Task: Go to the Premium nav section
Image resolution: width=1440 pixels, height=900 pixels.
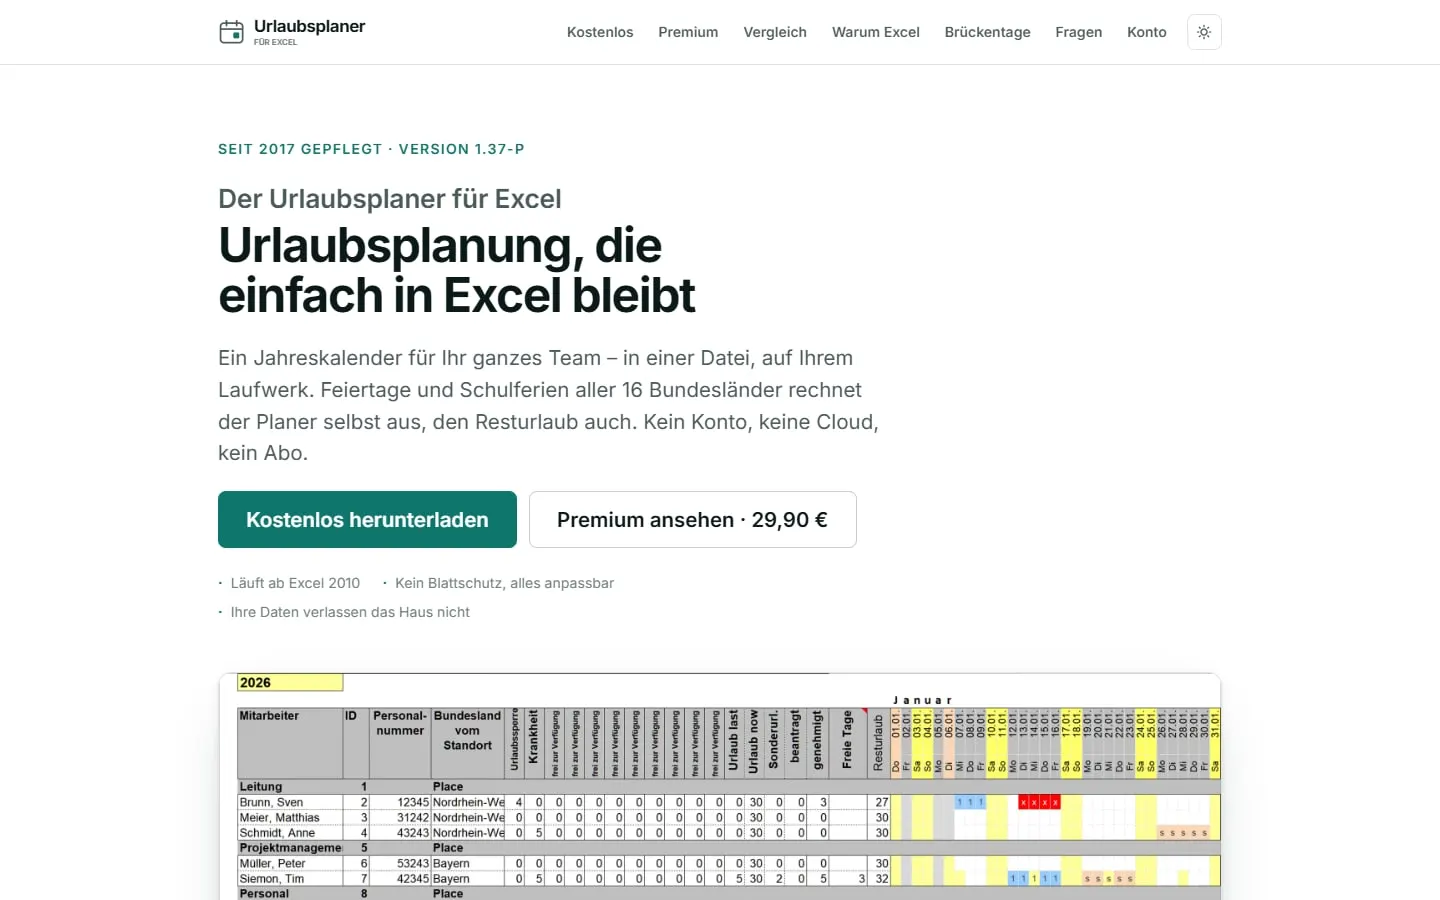Action: (688, 32)
